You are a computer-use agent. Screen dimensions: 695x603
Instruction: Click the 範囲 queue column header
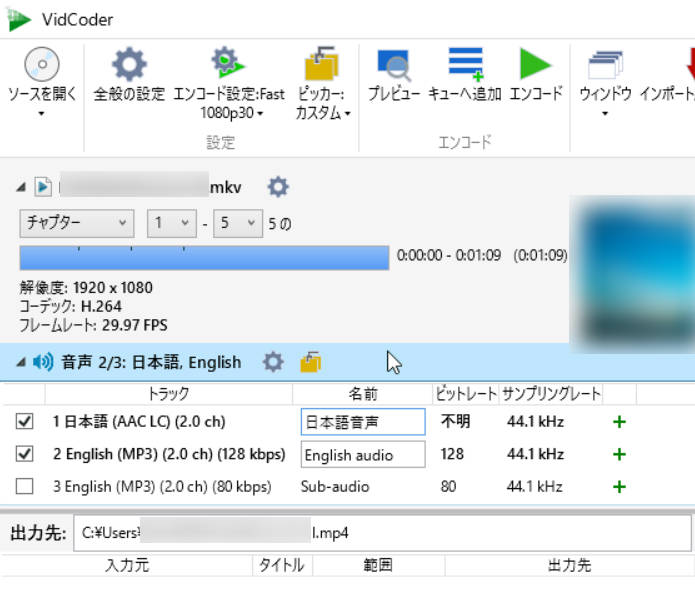[x=378, y=565]
